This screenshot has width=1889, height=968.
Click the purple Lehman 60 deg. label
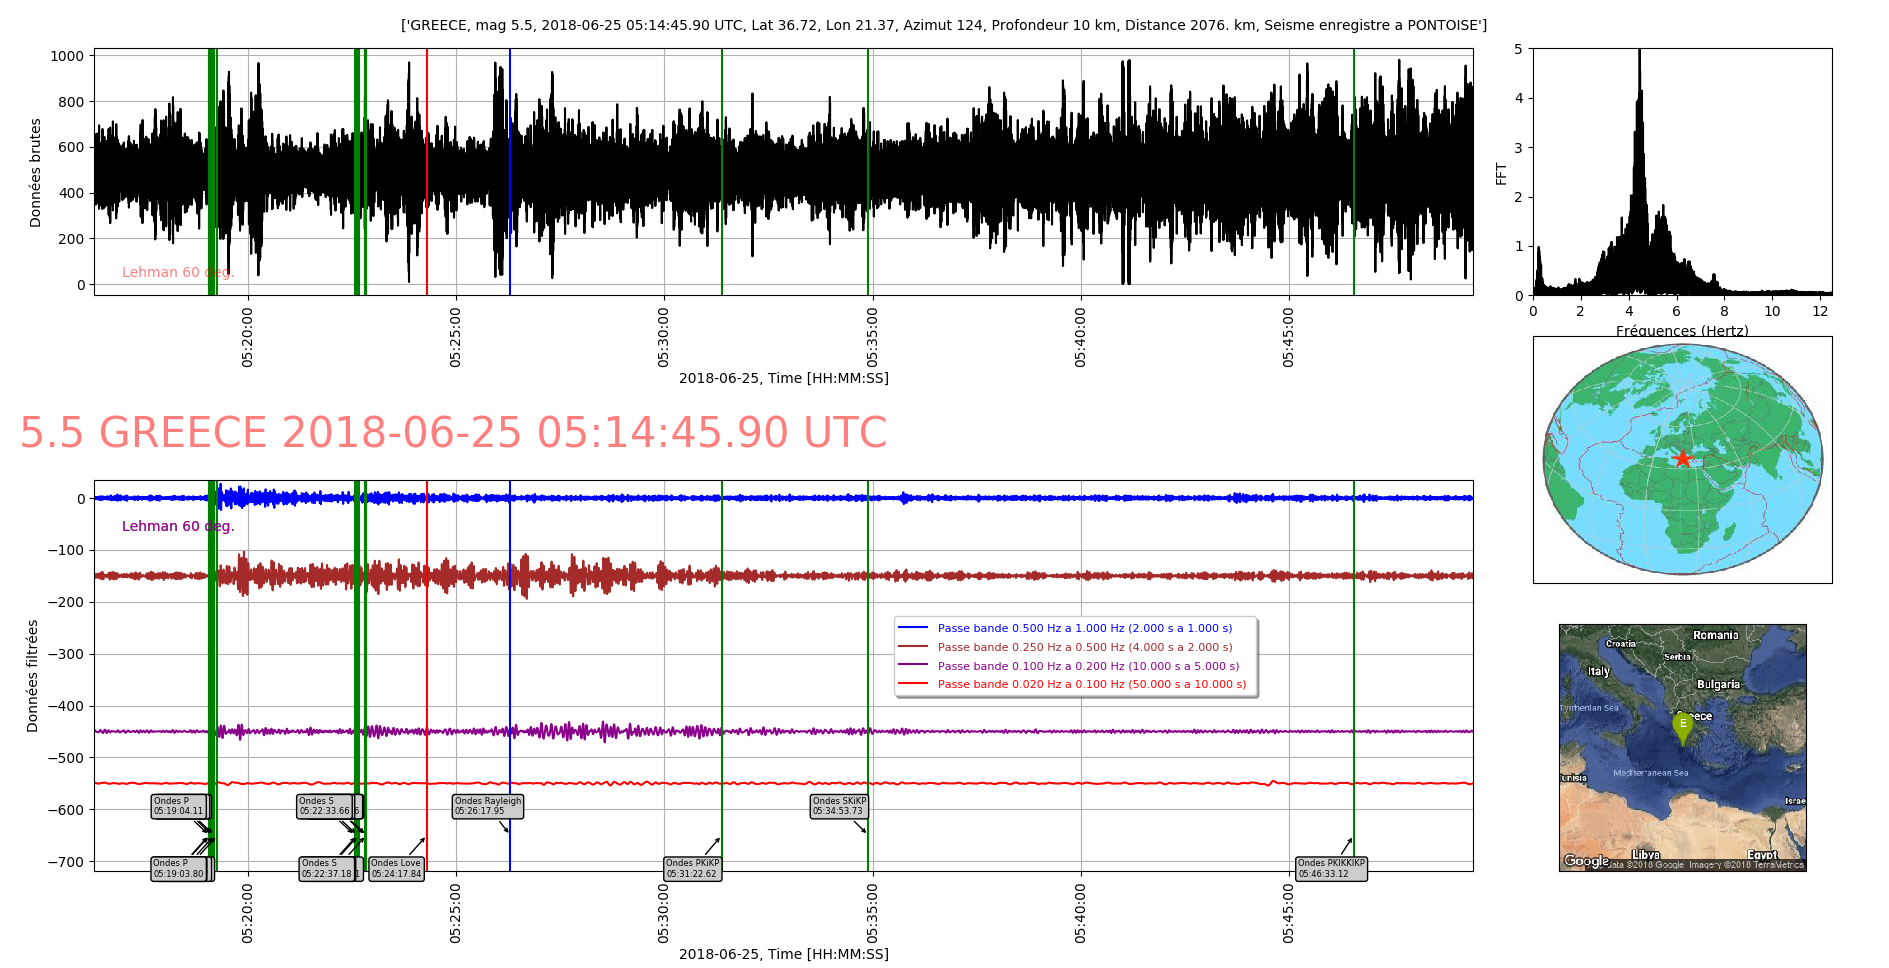click(177, 526)
